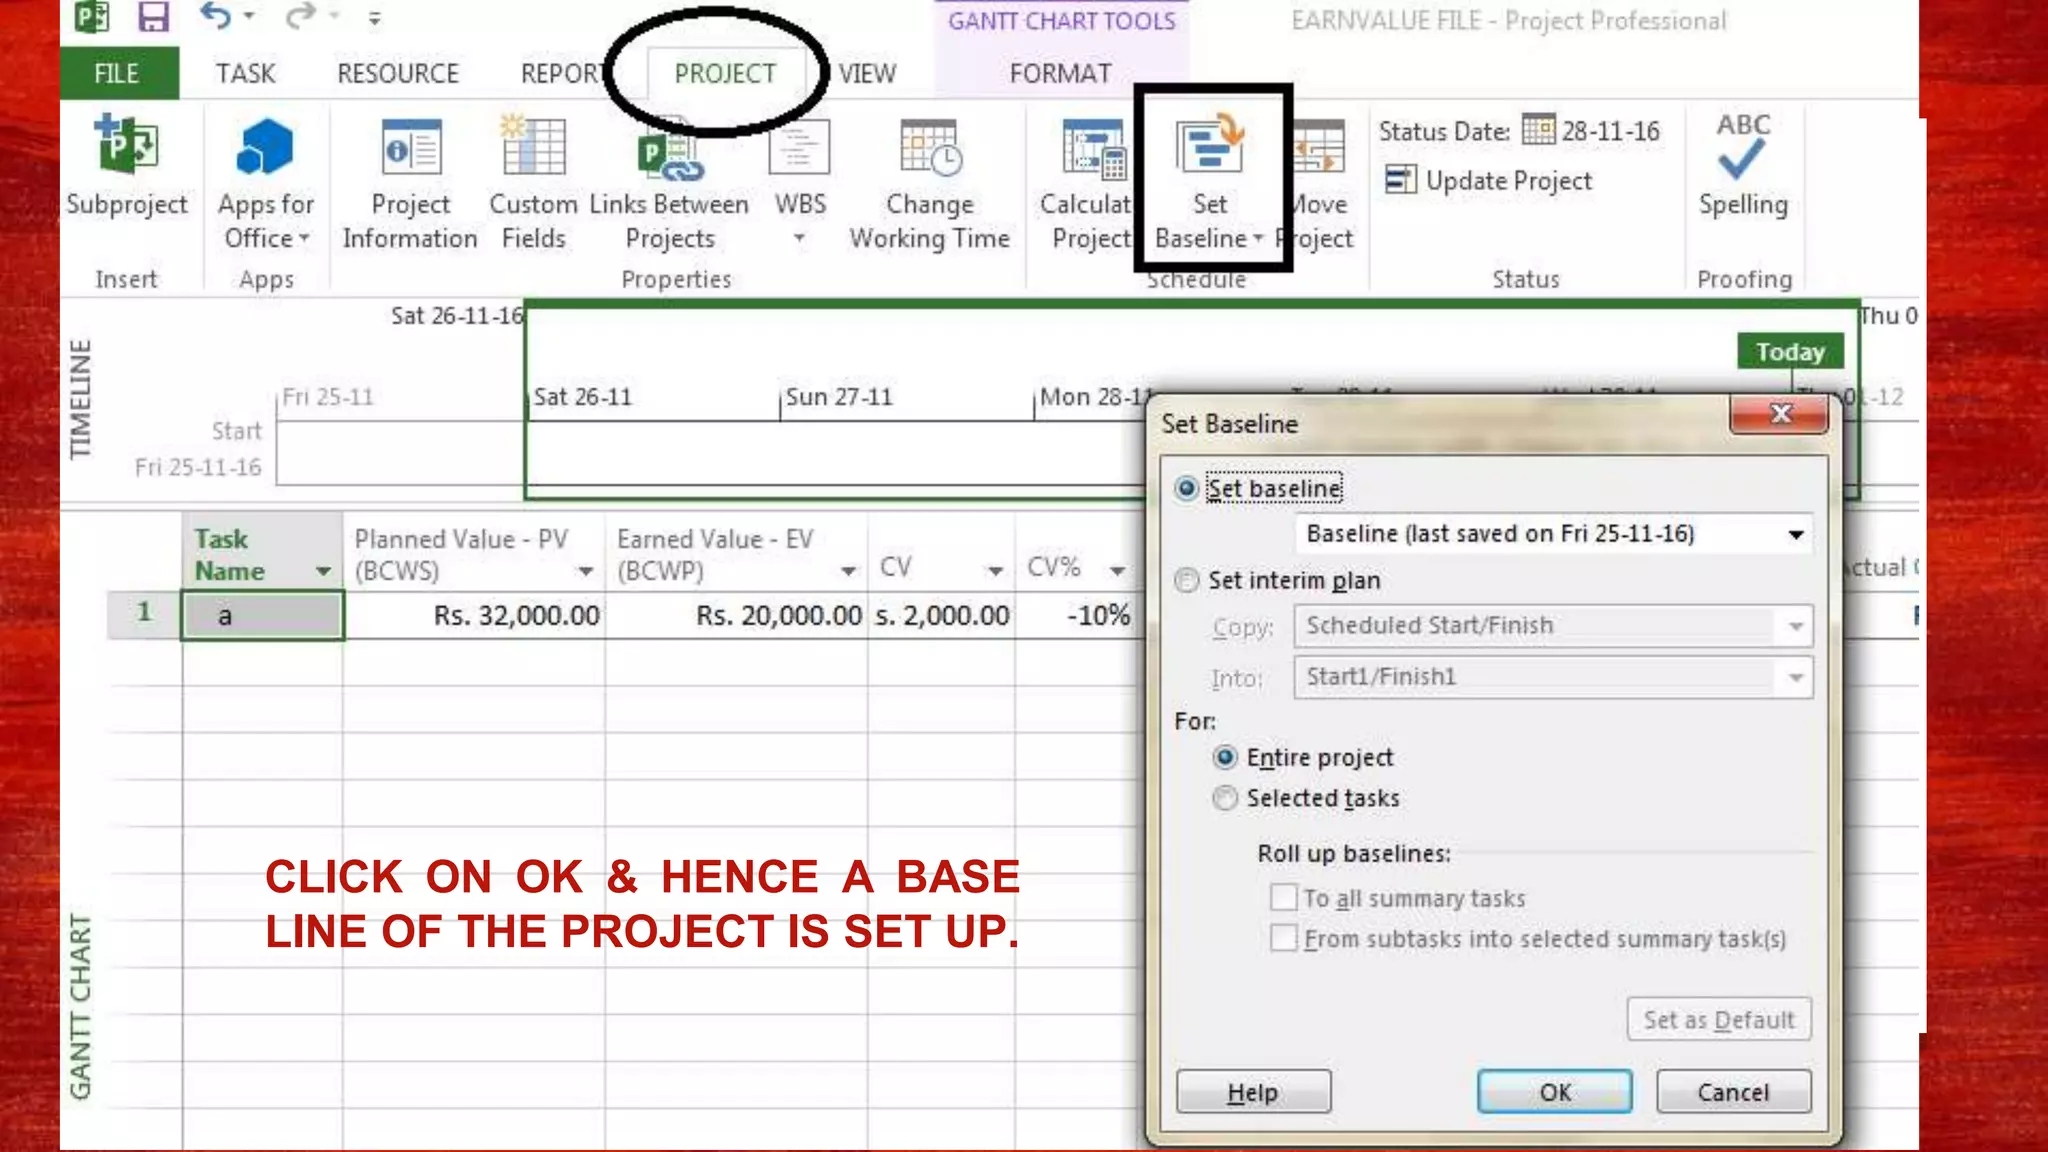The height and width of the screenshot is (1152, 2048).
Task: Open Change Working Time icon
Action: point(929,150)
